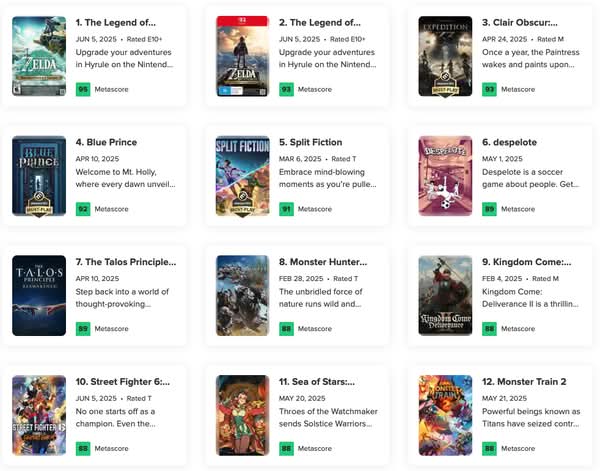
Task: Click the 92 Metascore badge for Blue Prince
Action: click(x=83, y=209)
